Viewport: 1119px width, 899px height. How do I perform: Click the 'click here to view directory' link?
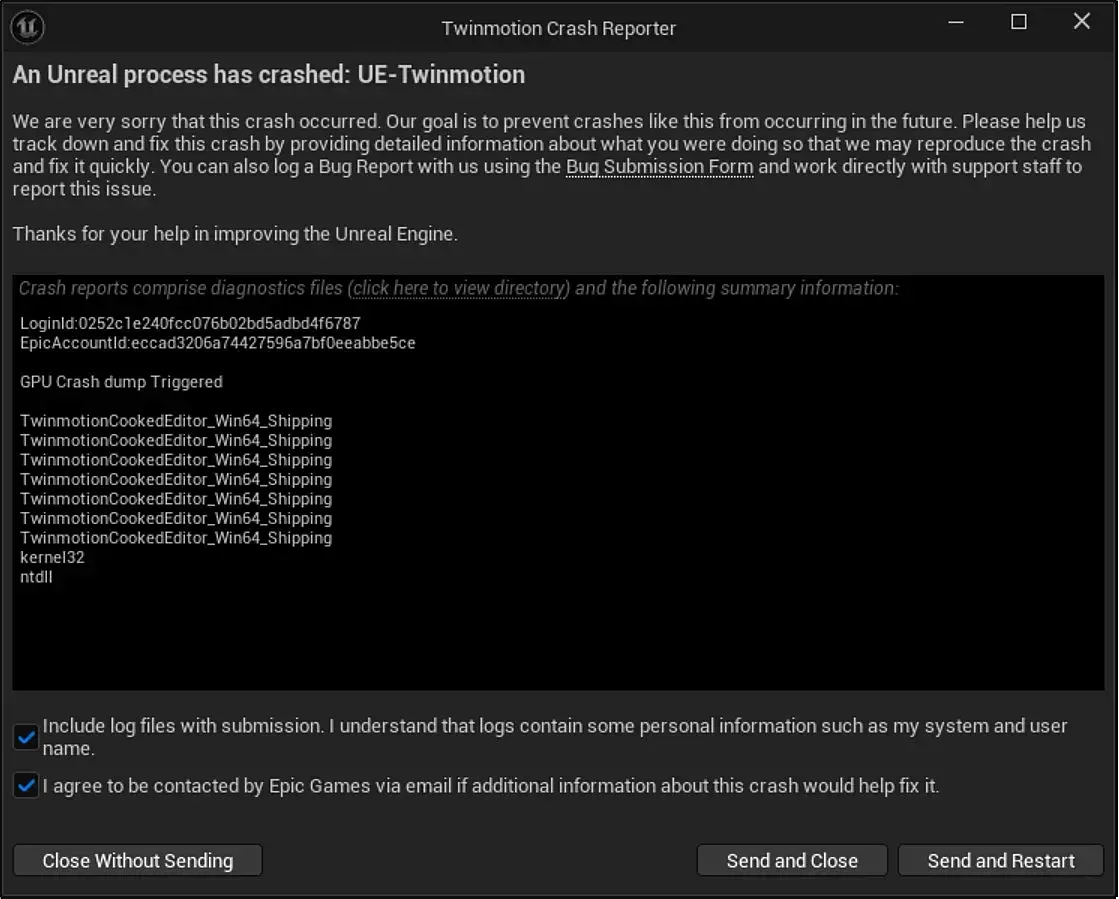point(460,288)
